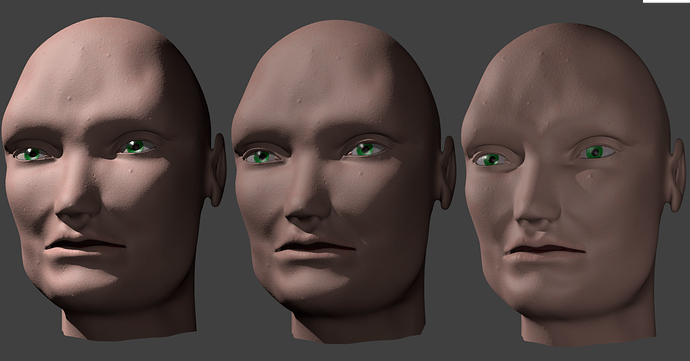The image size is (690, 361).
Task: Click right head's green eye nearest its ear
Action: (x=596, y=152)
